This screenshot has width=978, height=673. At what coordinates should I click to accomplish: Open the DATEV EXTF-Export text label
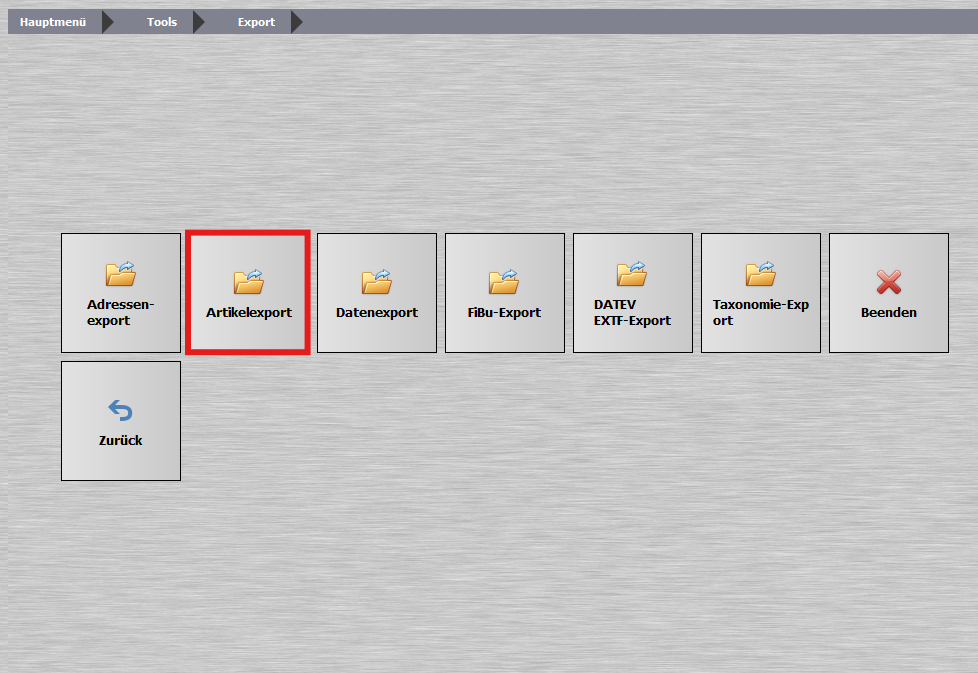632,312
